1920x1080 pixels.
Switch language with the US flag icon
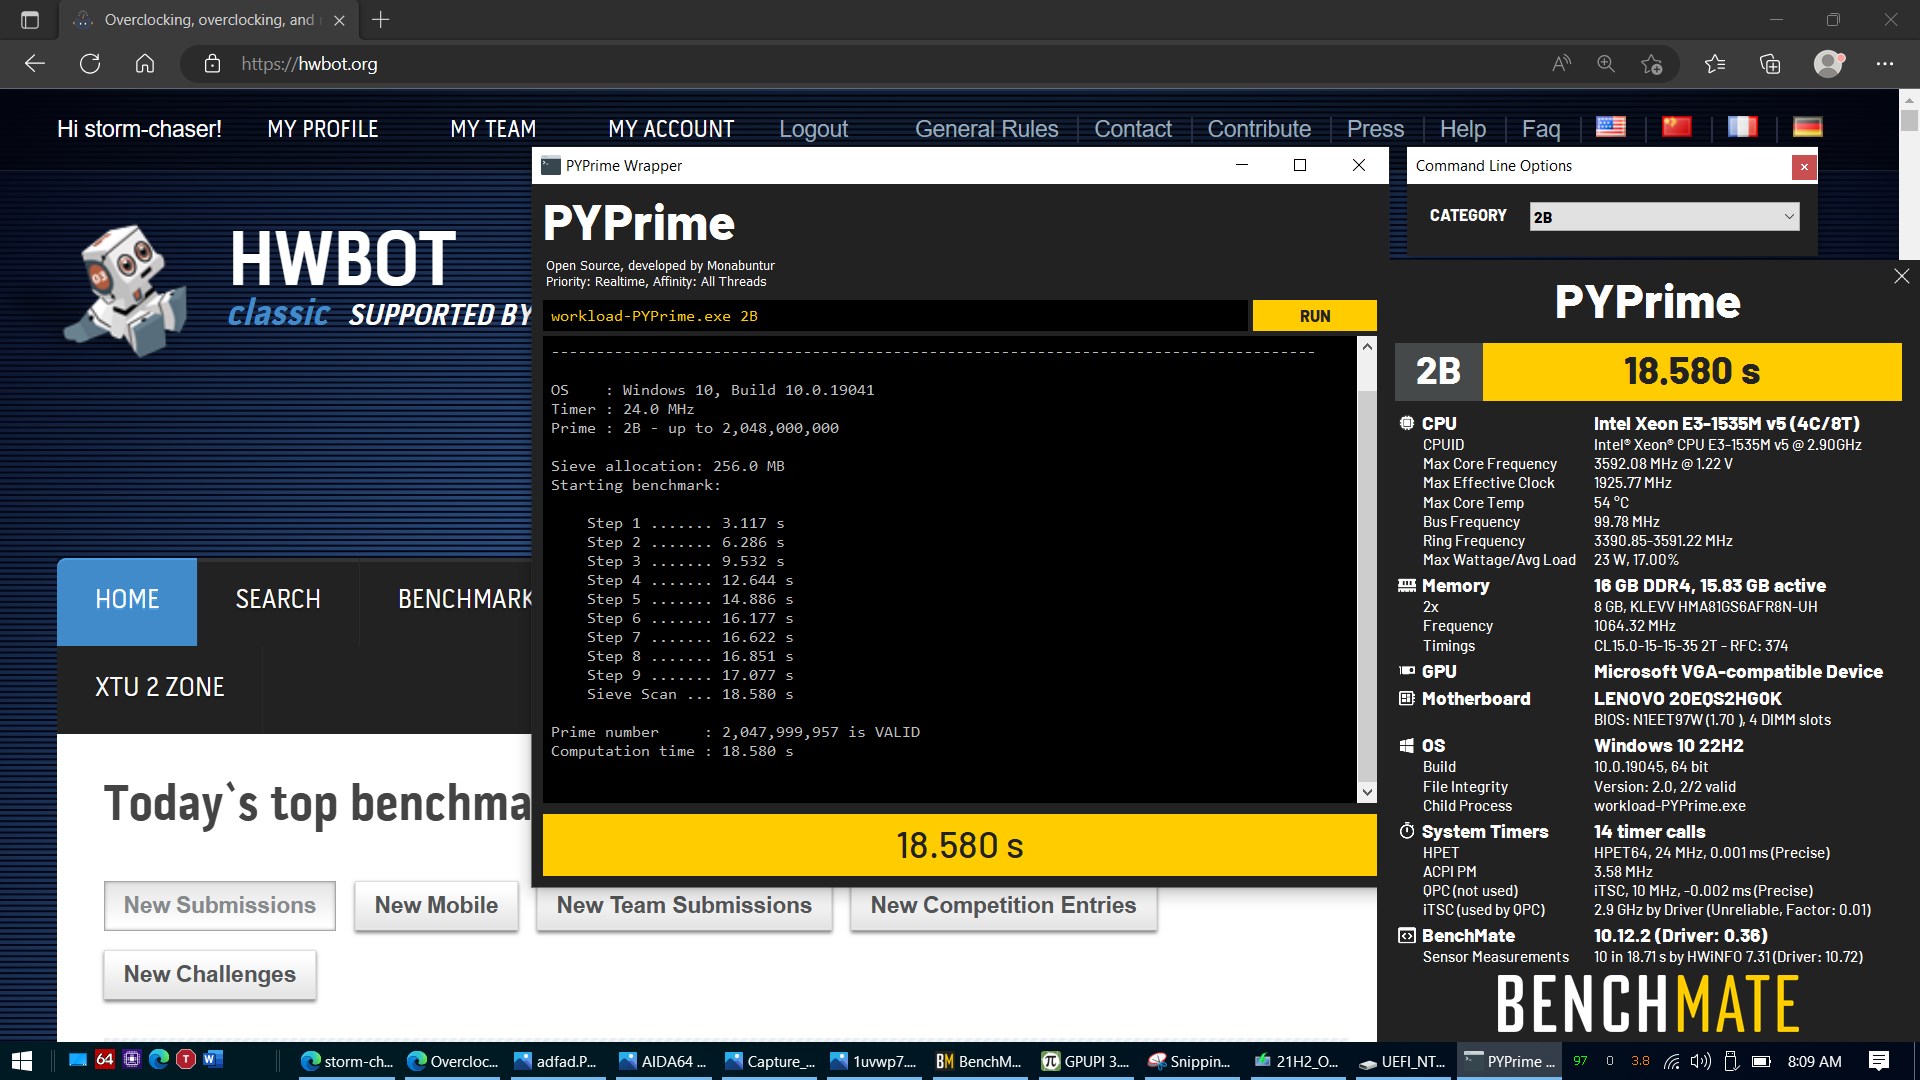tap(1611, 127)
